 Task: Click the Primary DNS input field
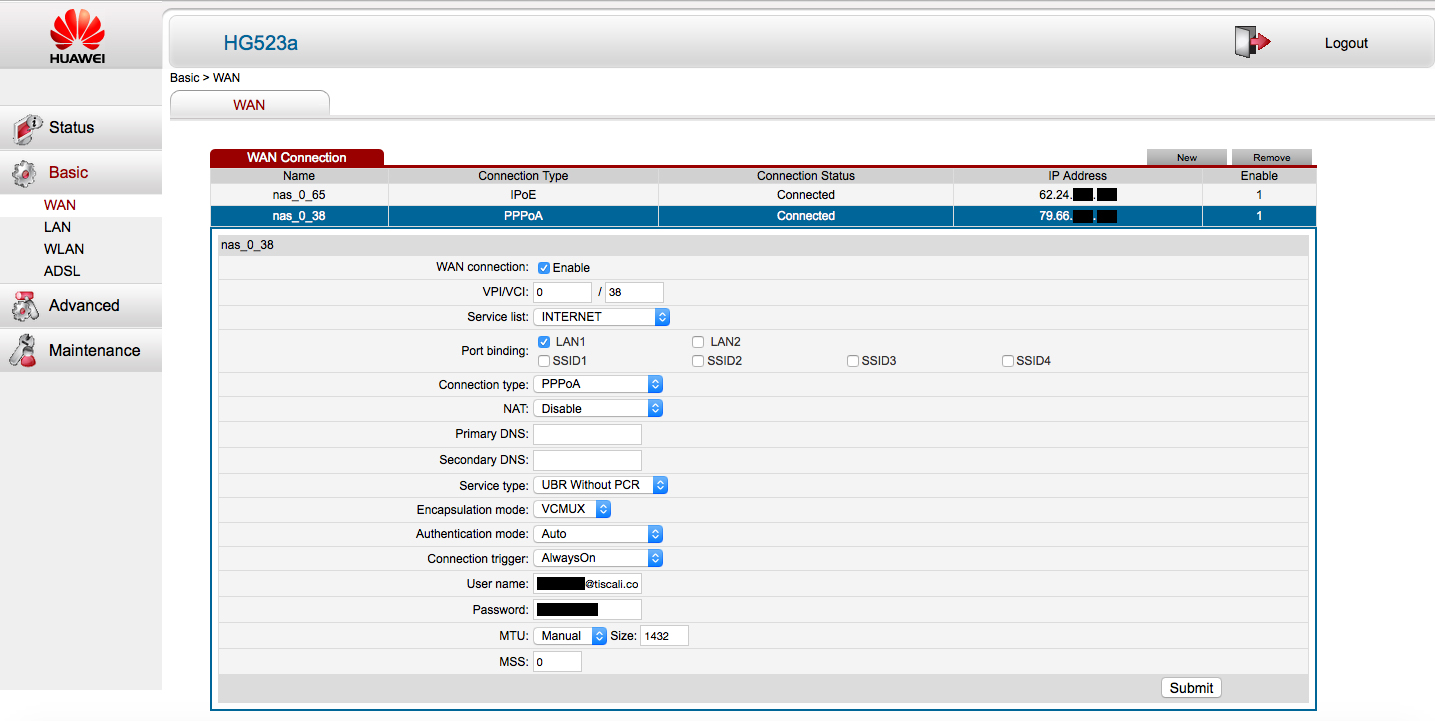587,434
